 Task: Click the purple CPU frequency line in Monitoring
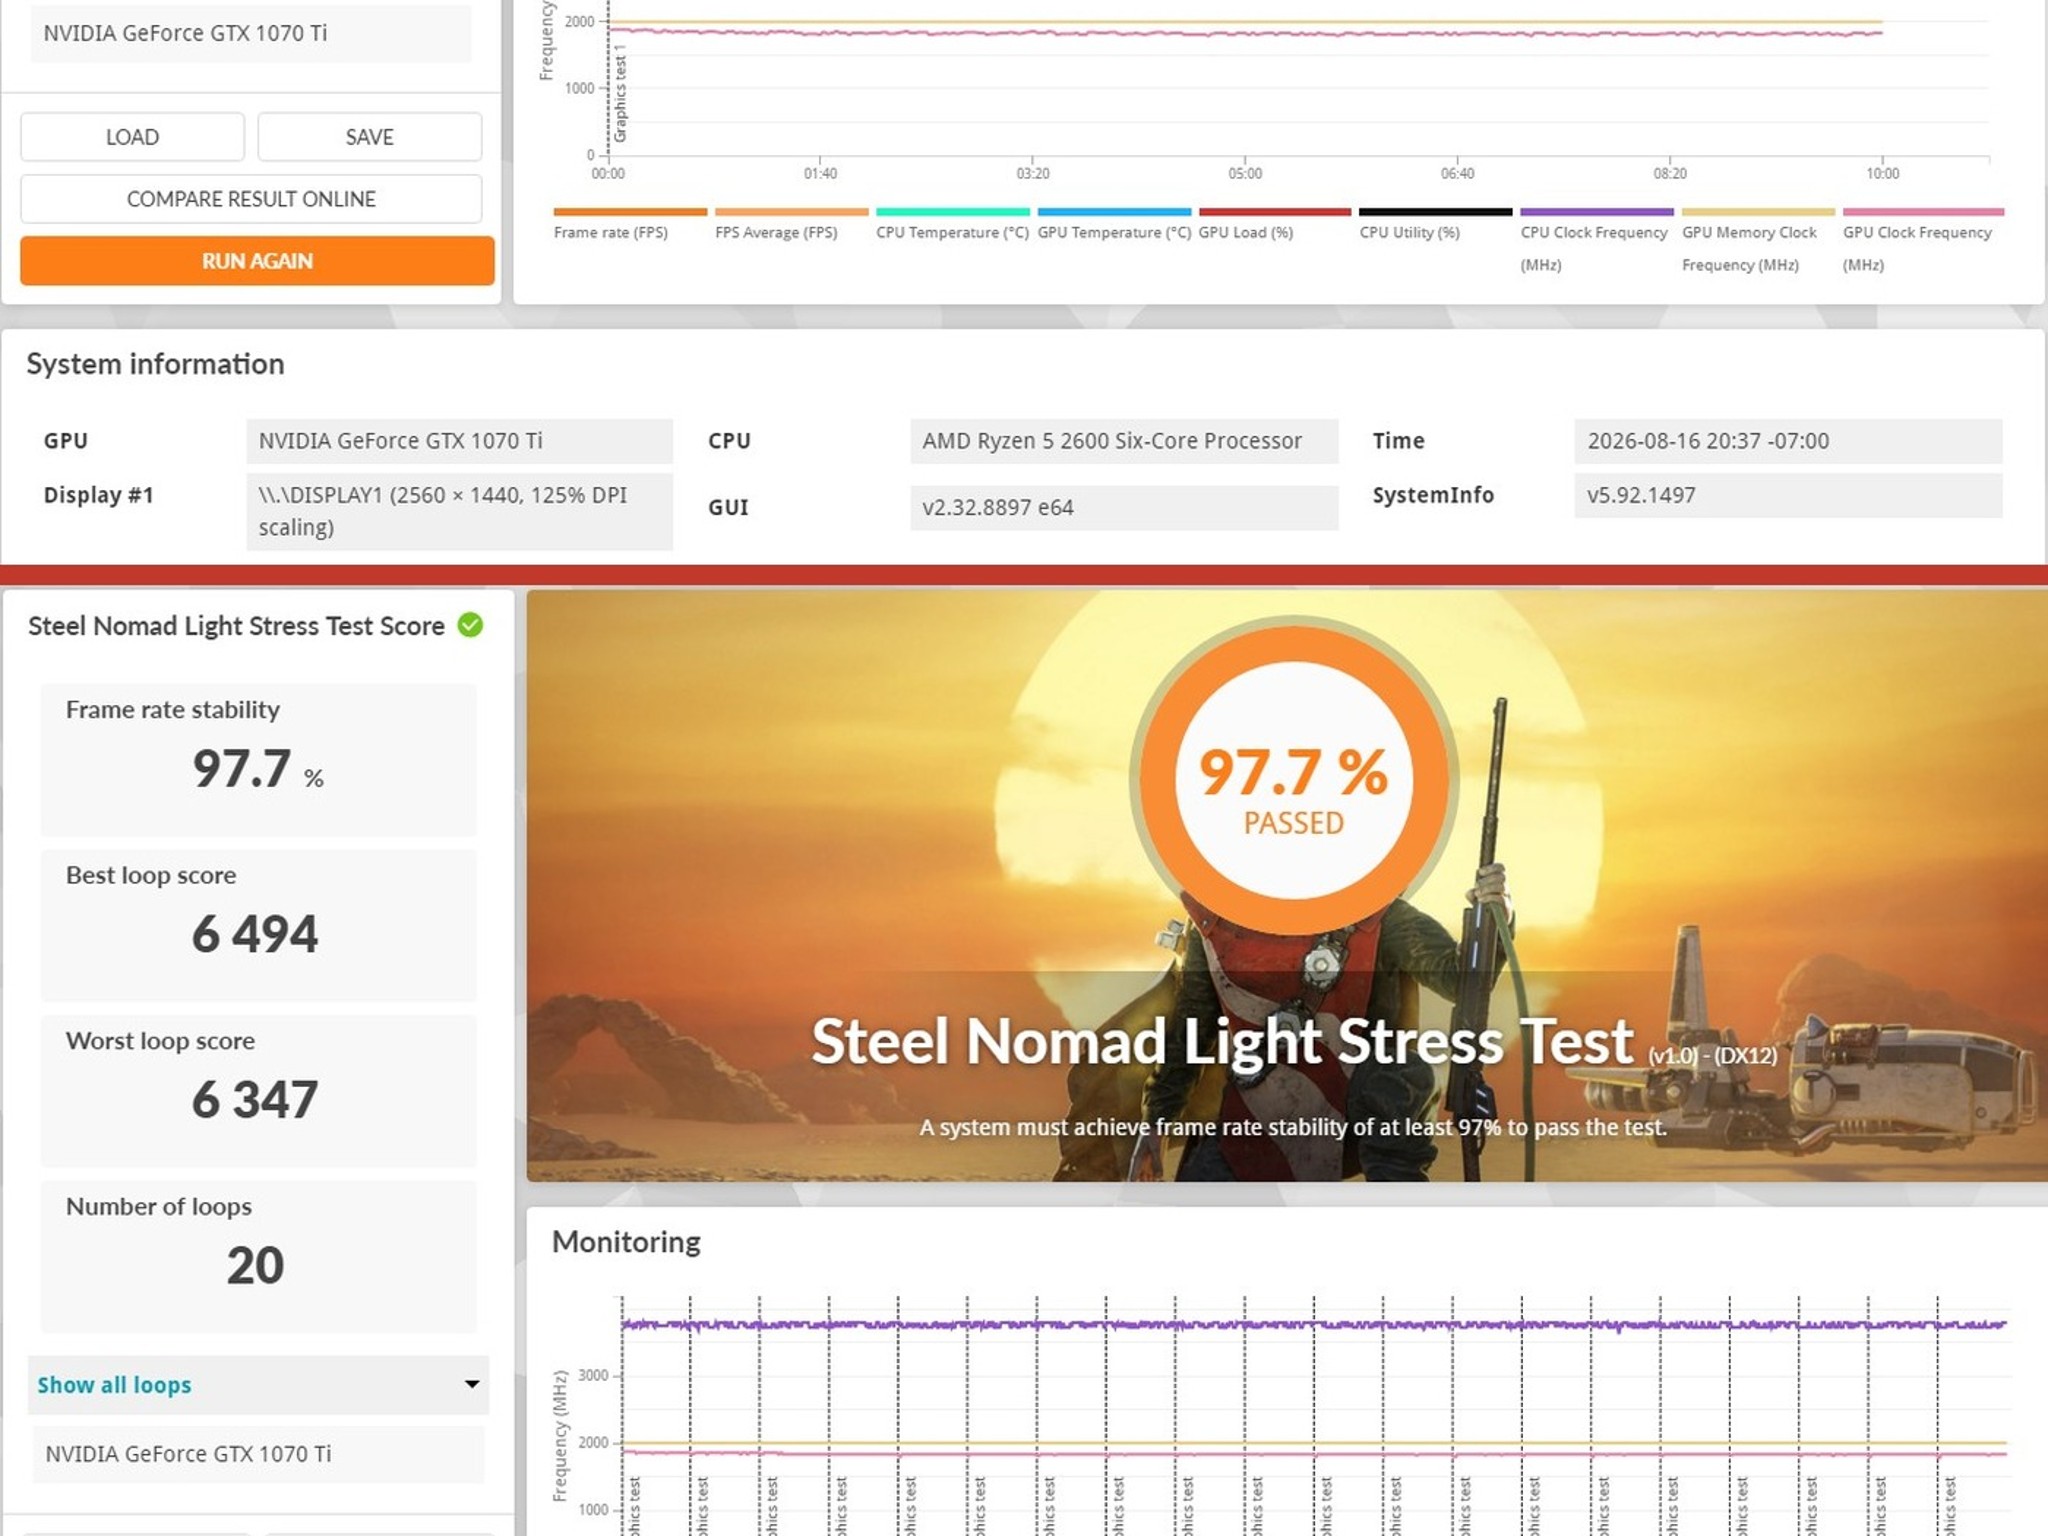click(x=1314, y=1325)
